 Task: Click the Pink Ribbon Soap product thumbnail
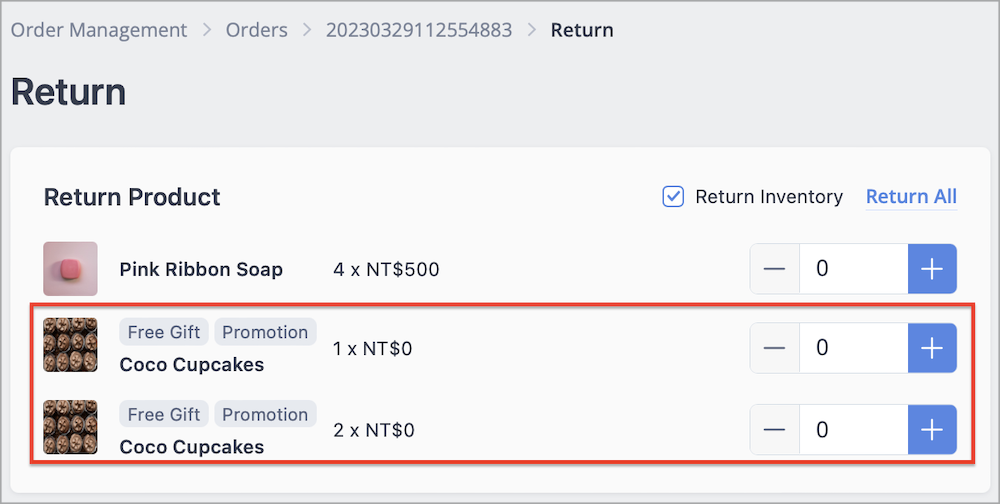tap(70, 269)
